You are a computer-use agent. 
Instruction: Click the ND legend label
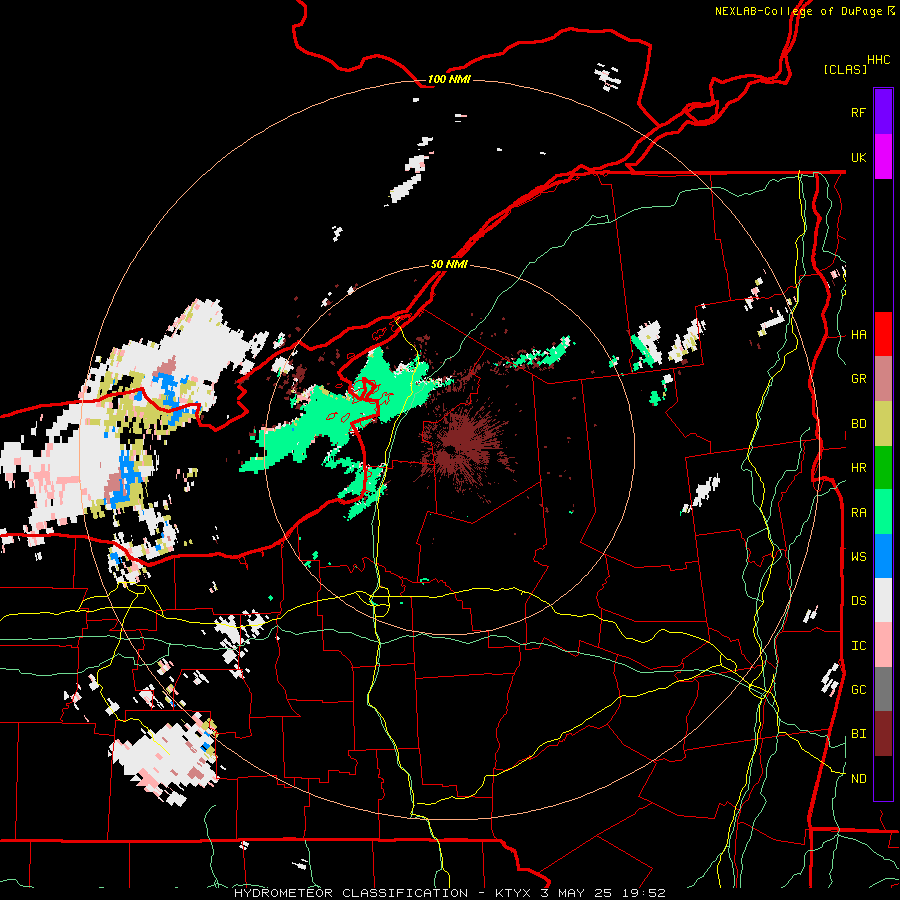coord(858,779)
